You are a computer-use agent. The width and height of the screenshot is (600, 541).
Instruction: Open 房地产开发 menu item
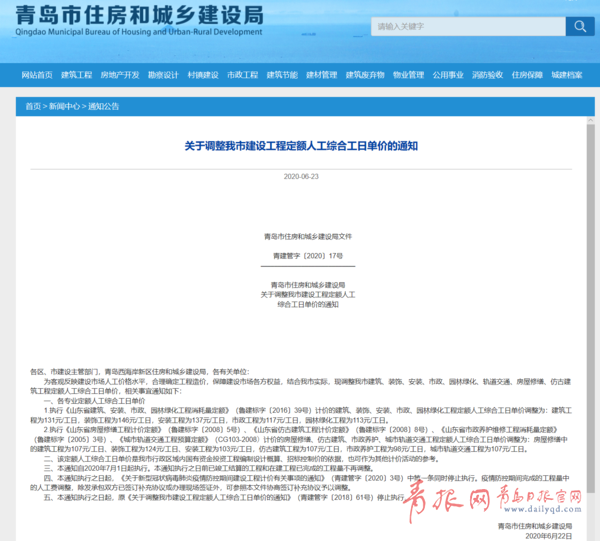tap(120, 75)
